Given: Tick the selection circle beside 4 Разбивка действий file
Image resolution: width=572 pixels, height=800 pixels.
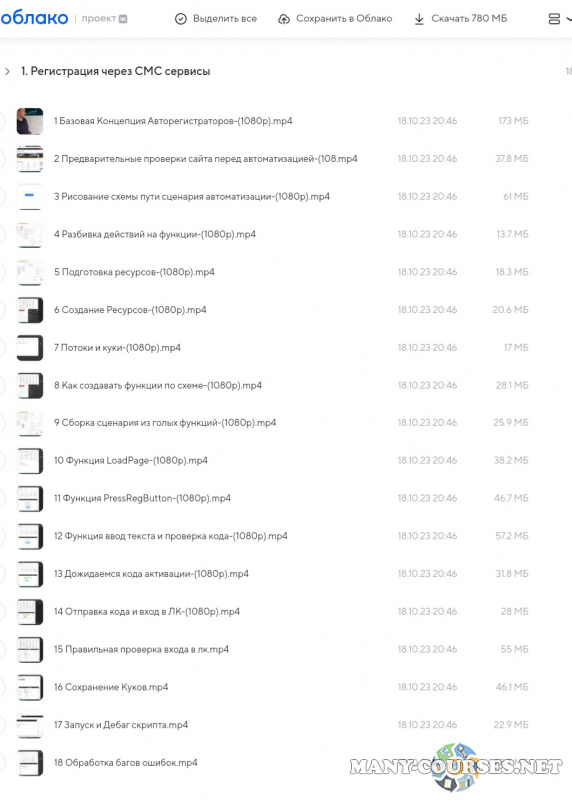Looking at the screenshot, I should tap(2, 234).
